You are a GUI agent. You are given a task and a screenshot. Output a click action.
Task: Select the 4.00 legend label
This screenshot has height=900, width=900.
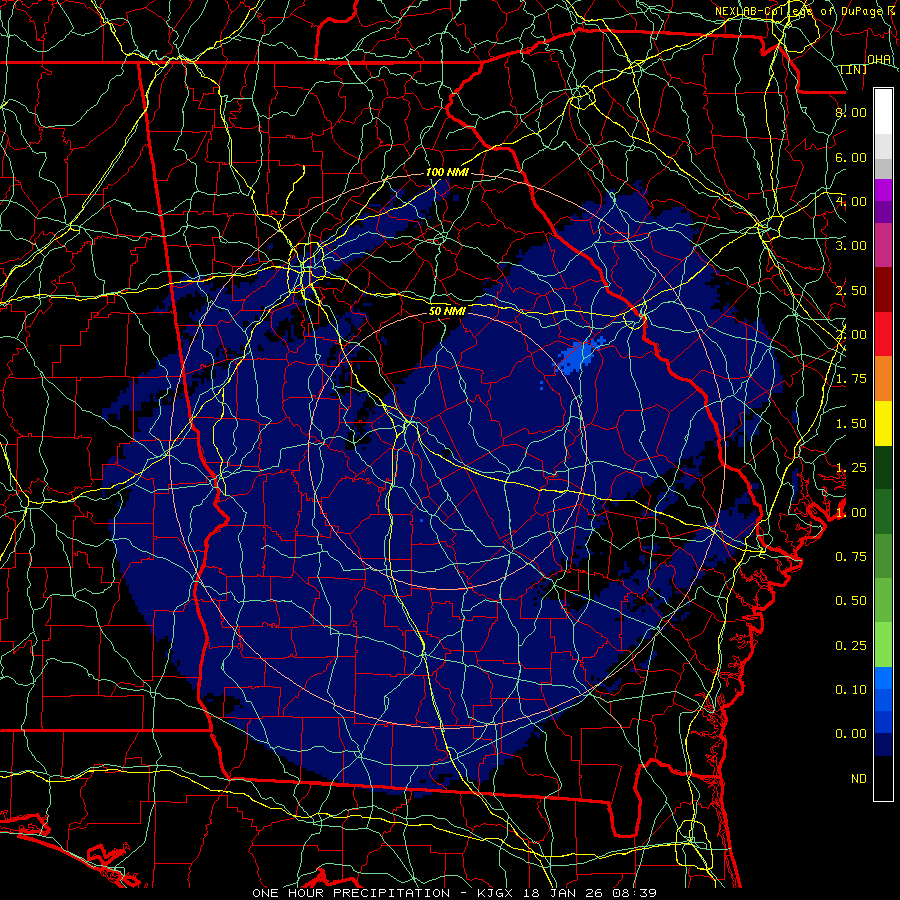pyautogui.click(x=851, y=201)
